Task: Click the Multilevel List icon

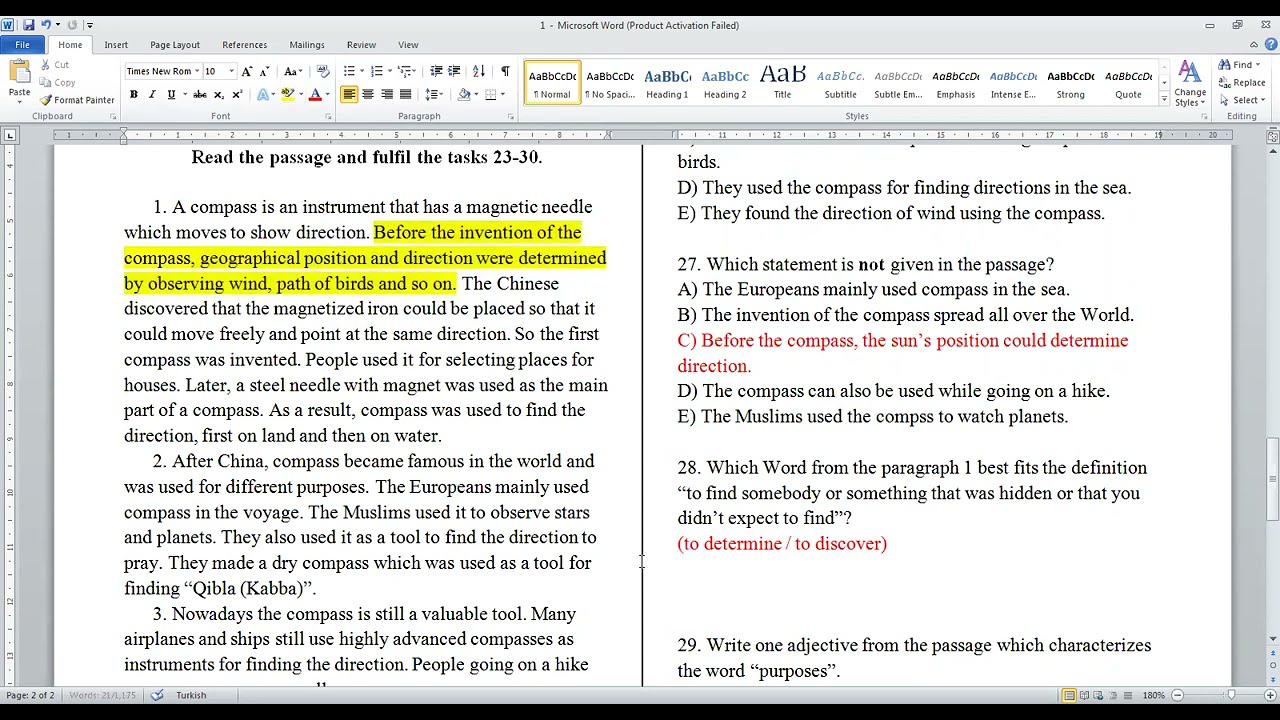Action: [x=404, y=72]
